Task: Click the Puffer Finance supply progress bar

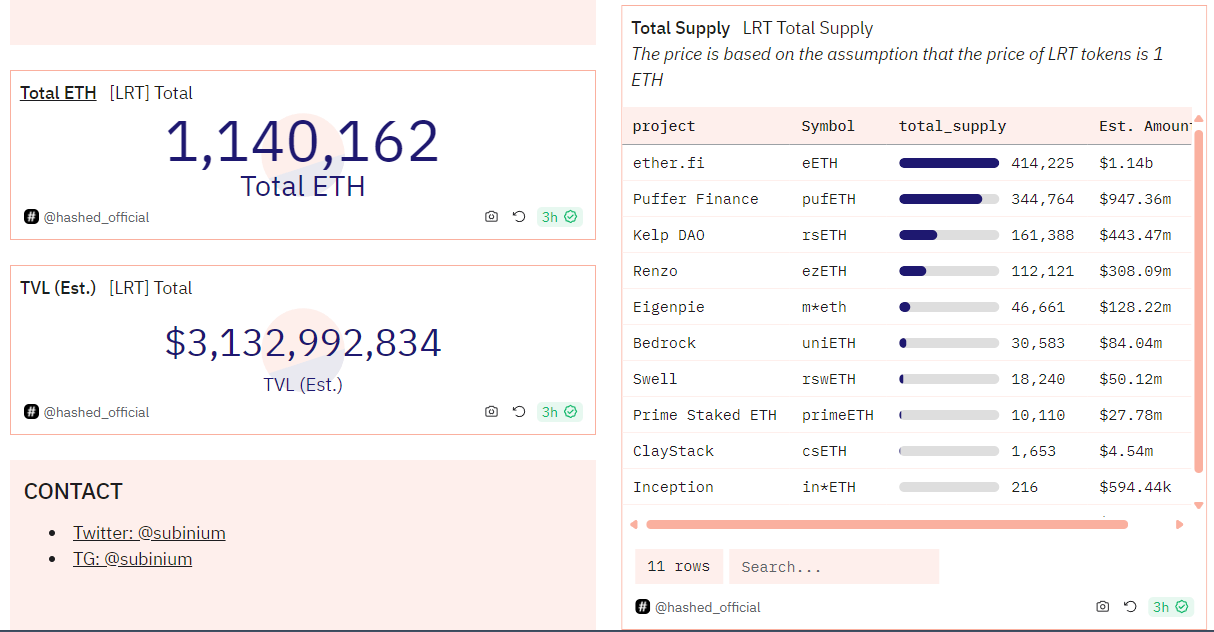Action: [x=949, y=199]
